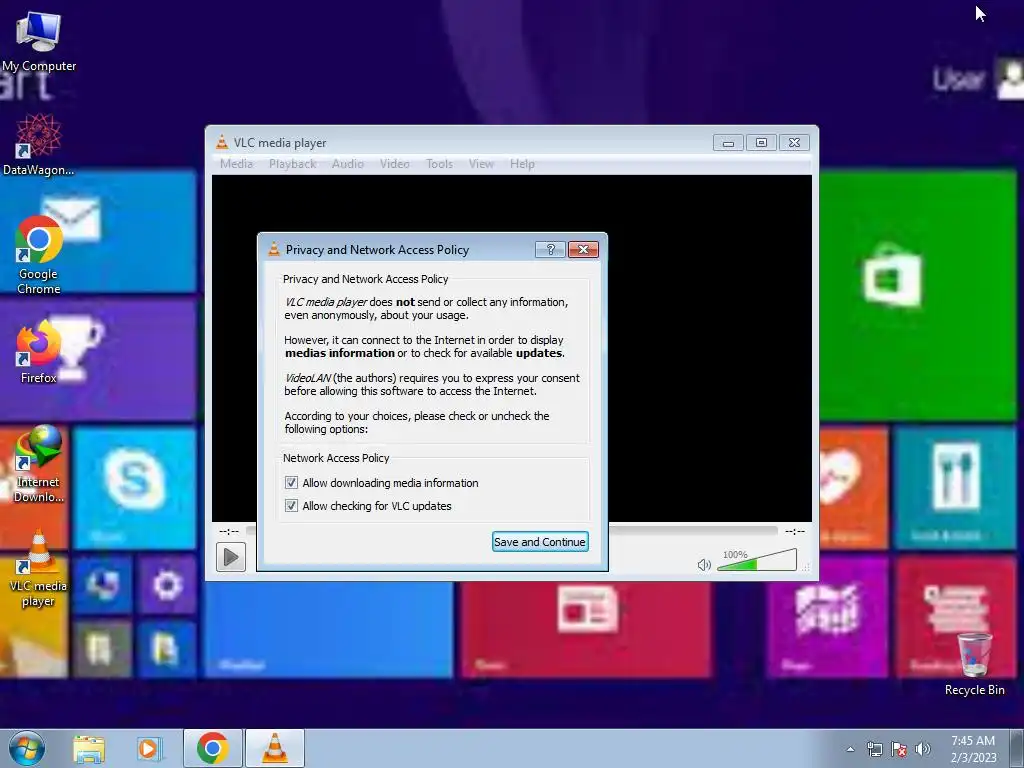Image resolution: width=1024 pixels, height=768 pixels.
Task: Open the My Computer desktop icon
Action: [x=38, y=41]
